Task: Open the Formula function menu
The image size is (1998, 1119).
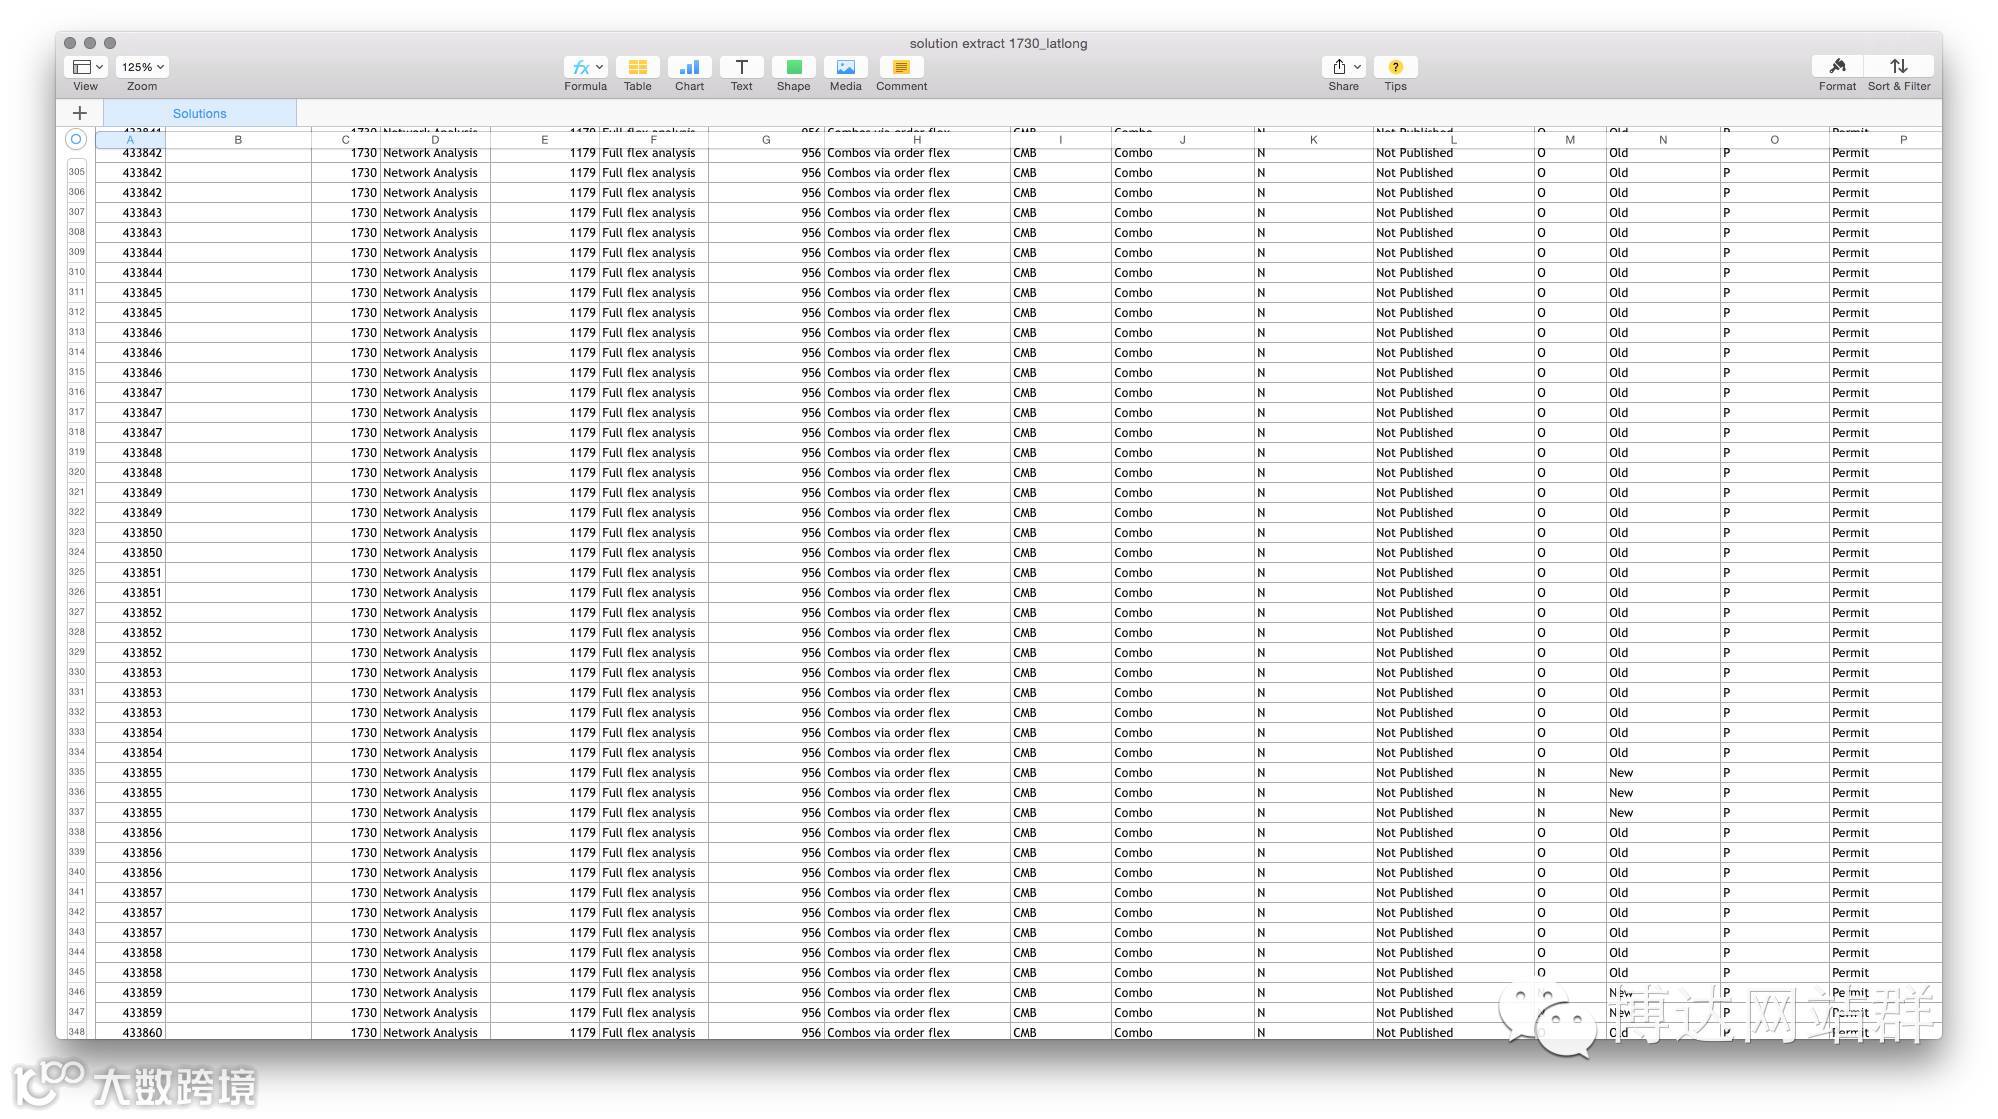Action: coord(585,67)
